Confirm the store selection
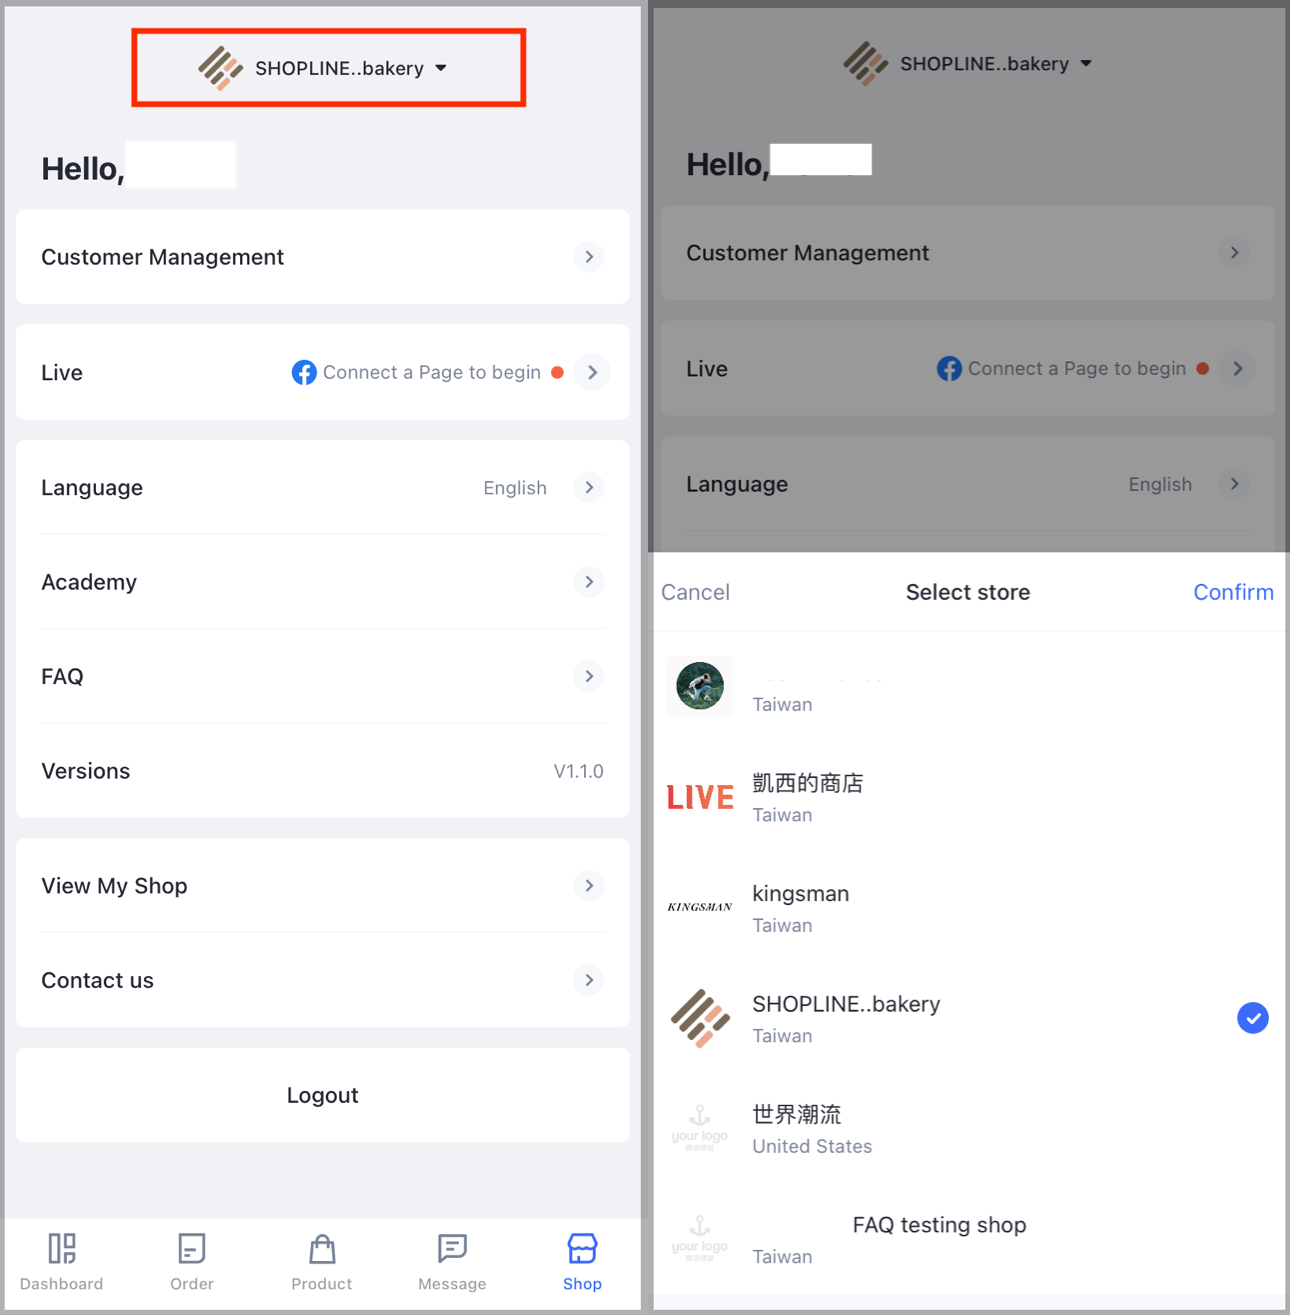 coord(1233,592)
